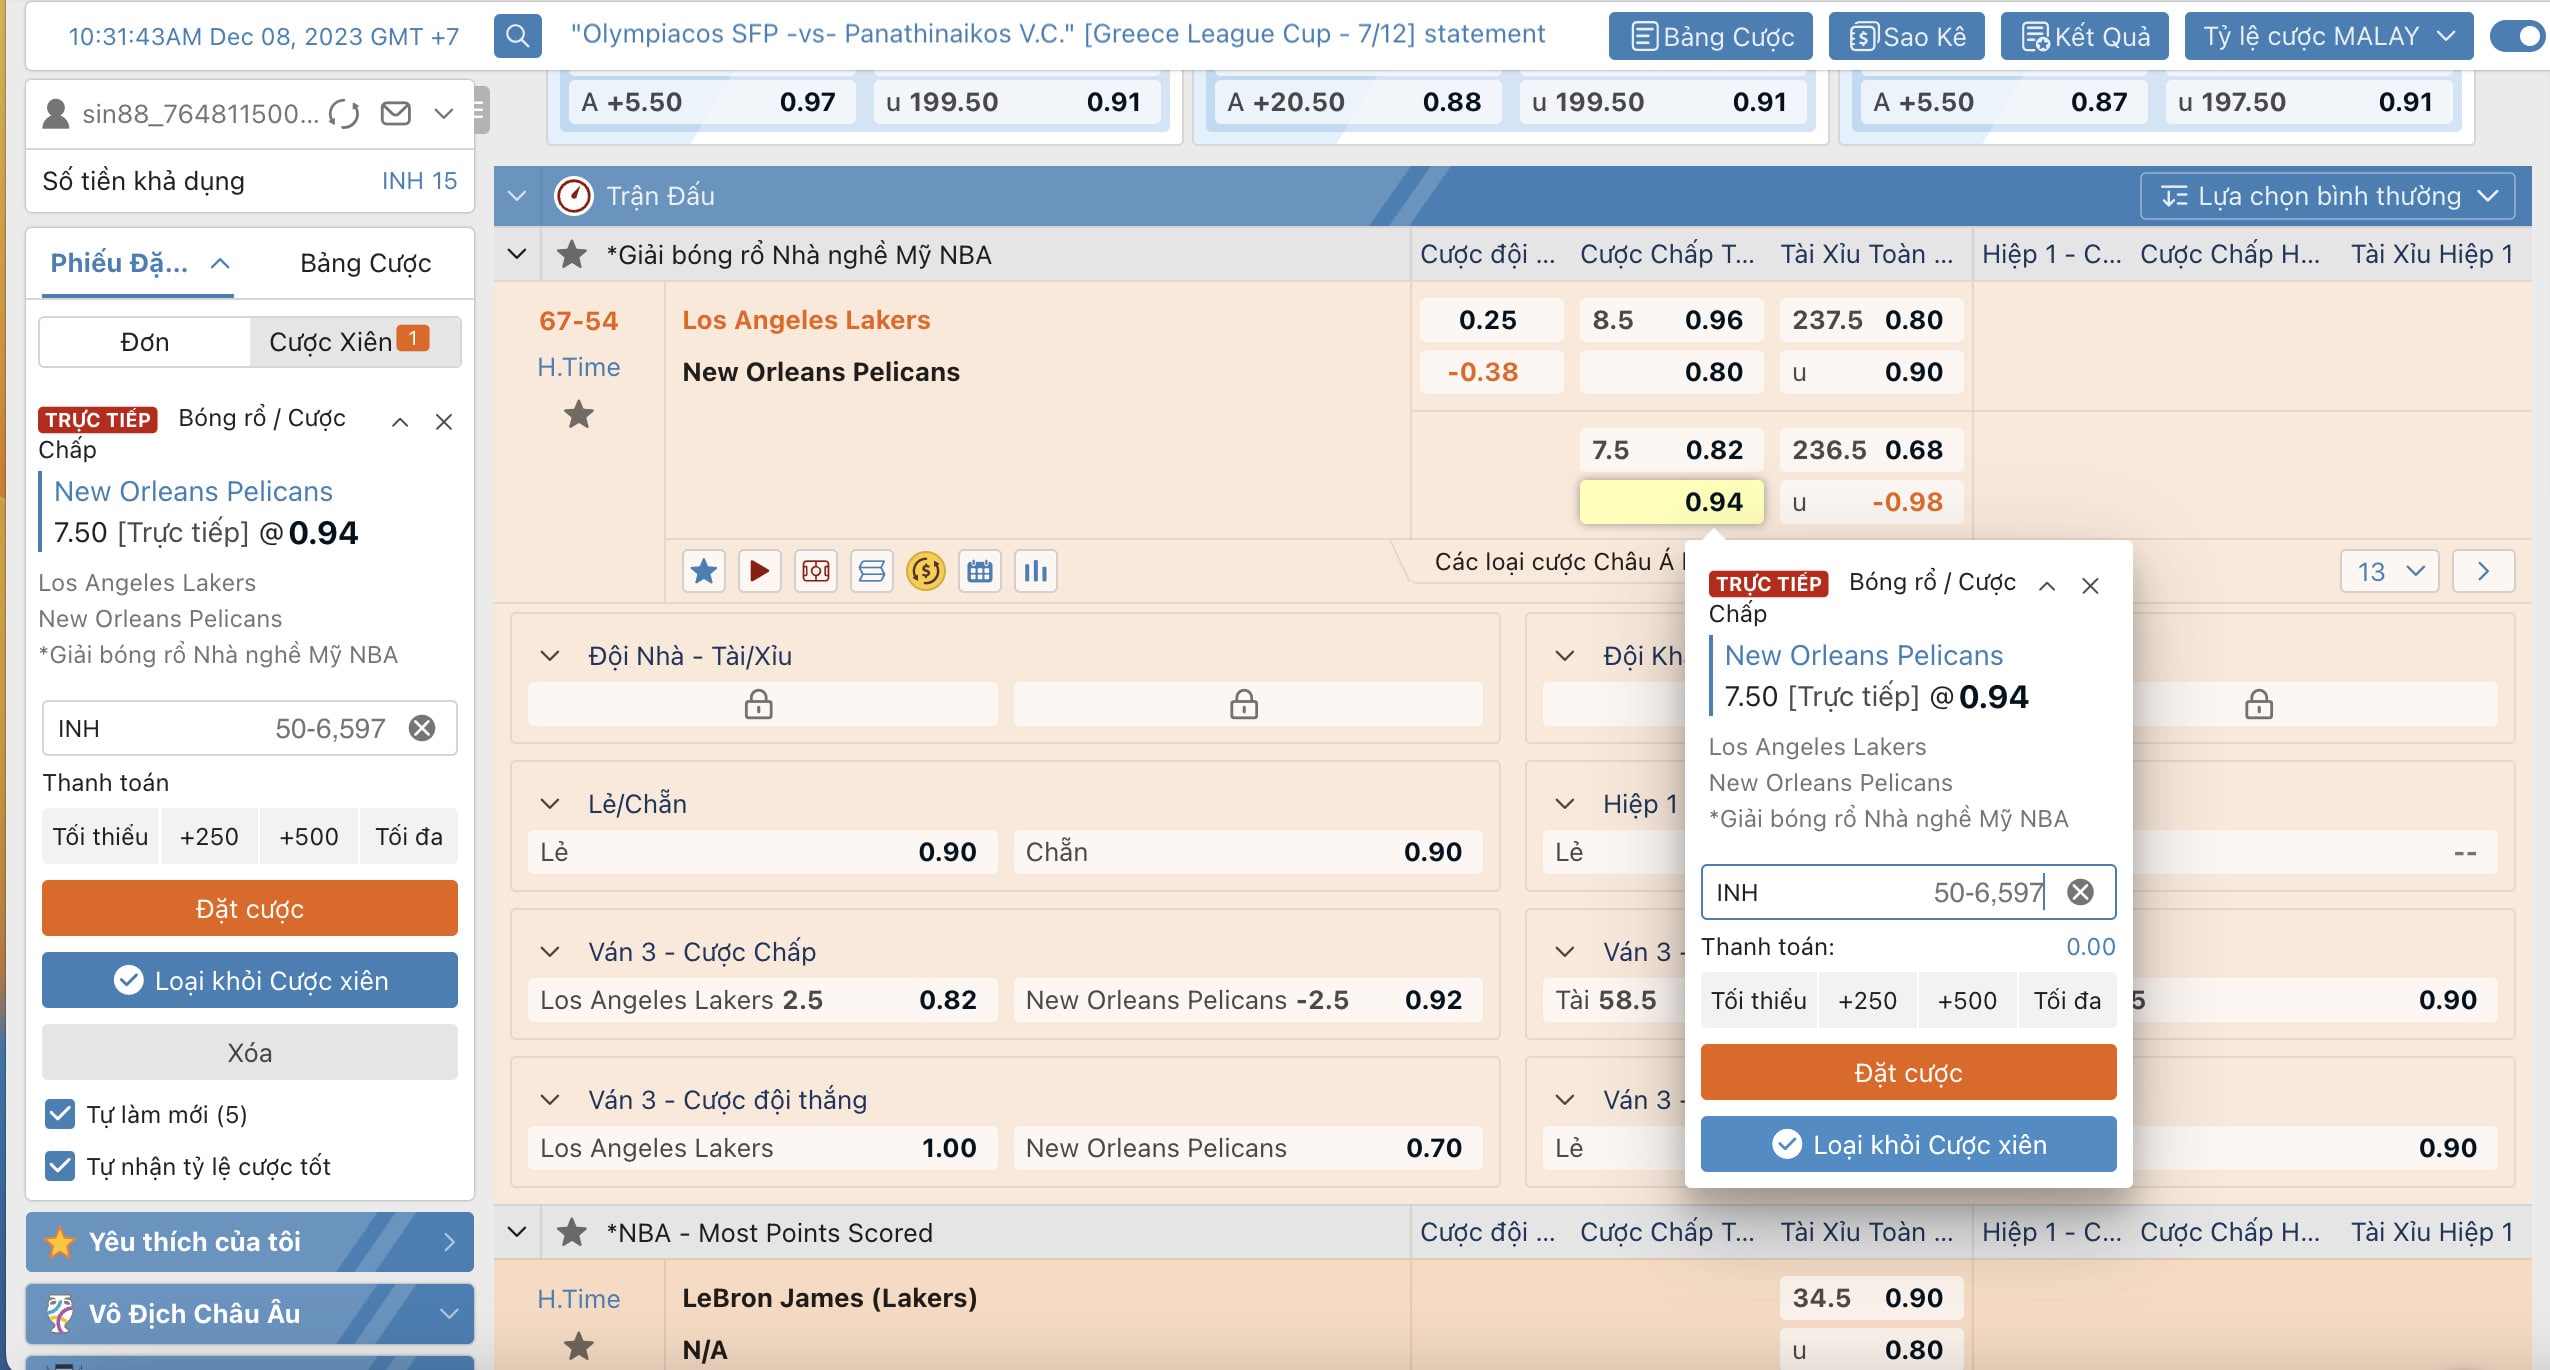Expand the user account chevron
The width and height of the screenshot is (2550, 1370).
click(x=444, y=114)
